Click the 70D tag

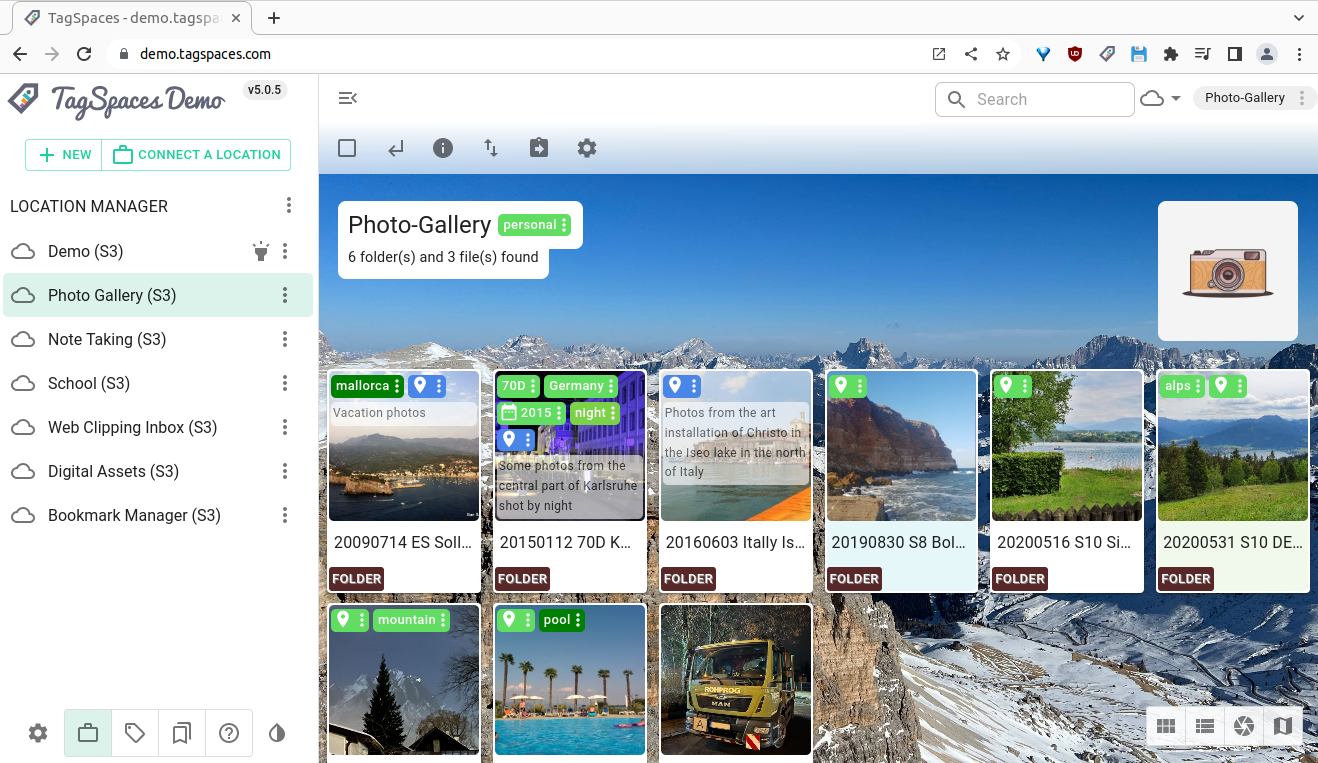pyautogui.click(x=519, y=386)
